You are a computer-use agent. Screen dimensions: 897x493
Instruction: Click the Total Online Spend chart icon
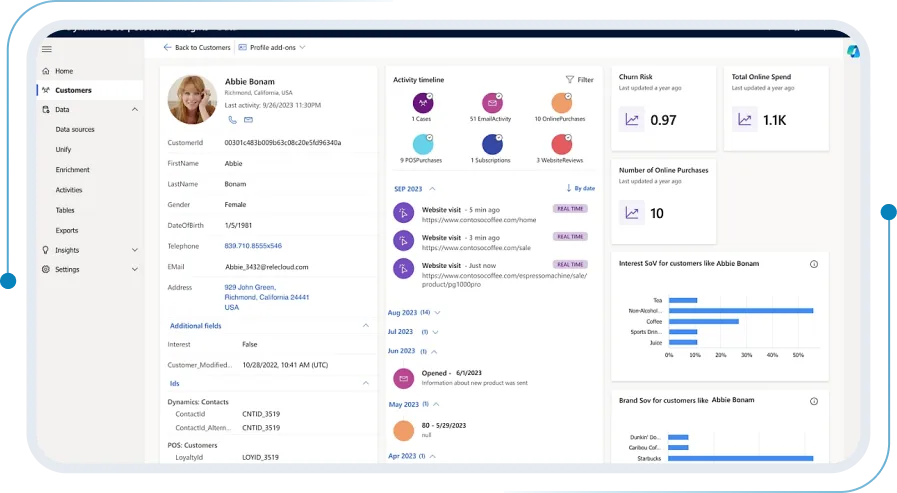point(744,120)
